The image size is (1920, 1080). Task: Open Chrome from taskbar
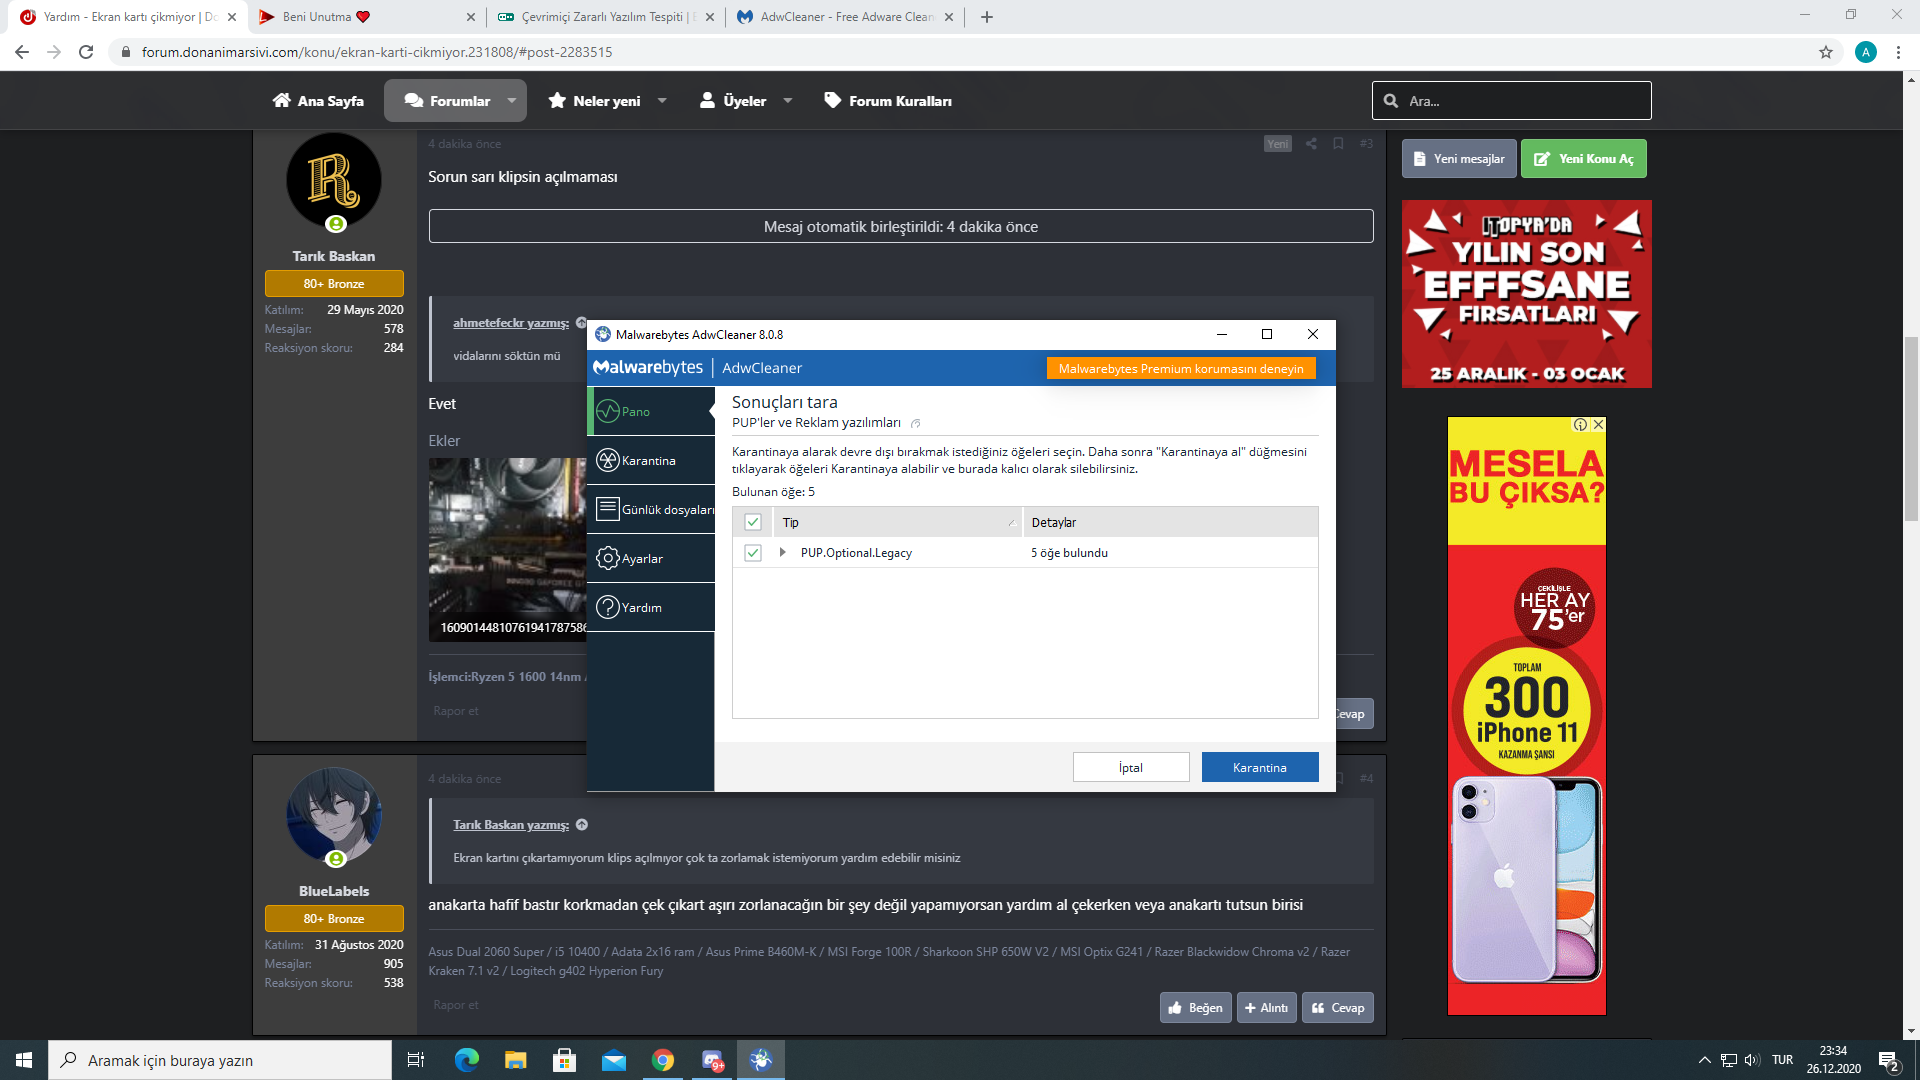pos(663,1060)
